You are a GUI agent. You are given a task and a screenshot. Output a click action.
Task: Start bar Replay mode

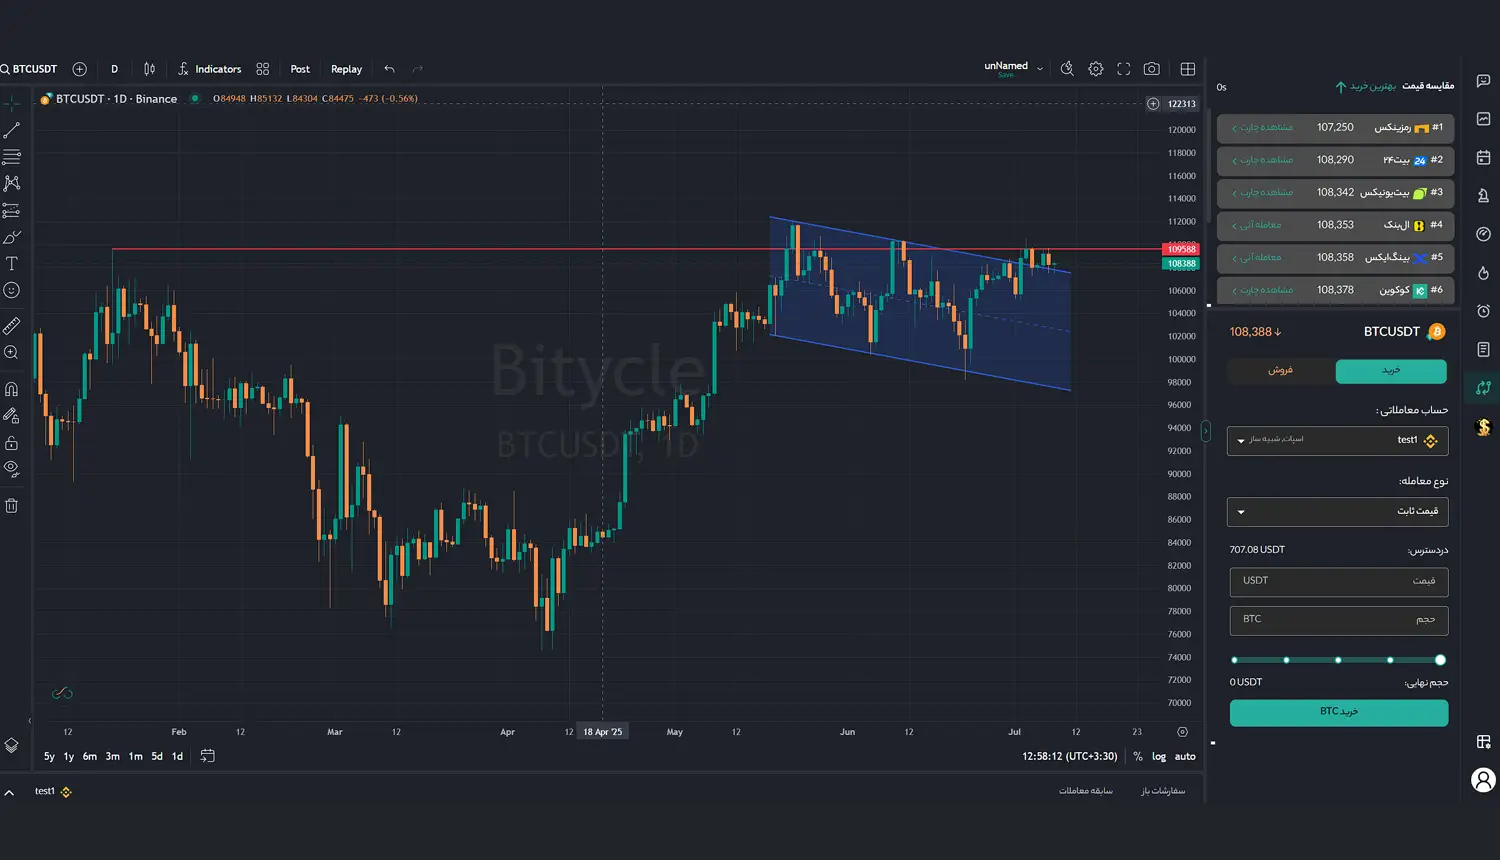coord(346,69)
